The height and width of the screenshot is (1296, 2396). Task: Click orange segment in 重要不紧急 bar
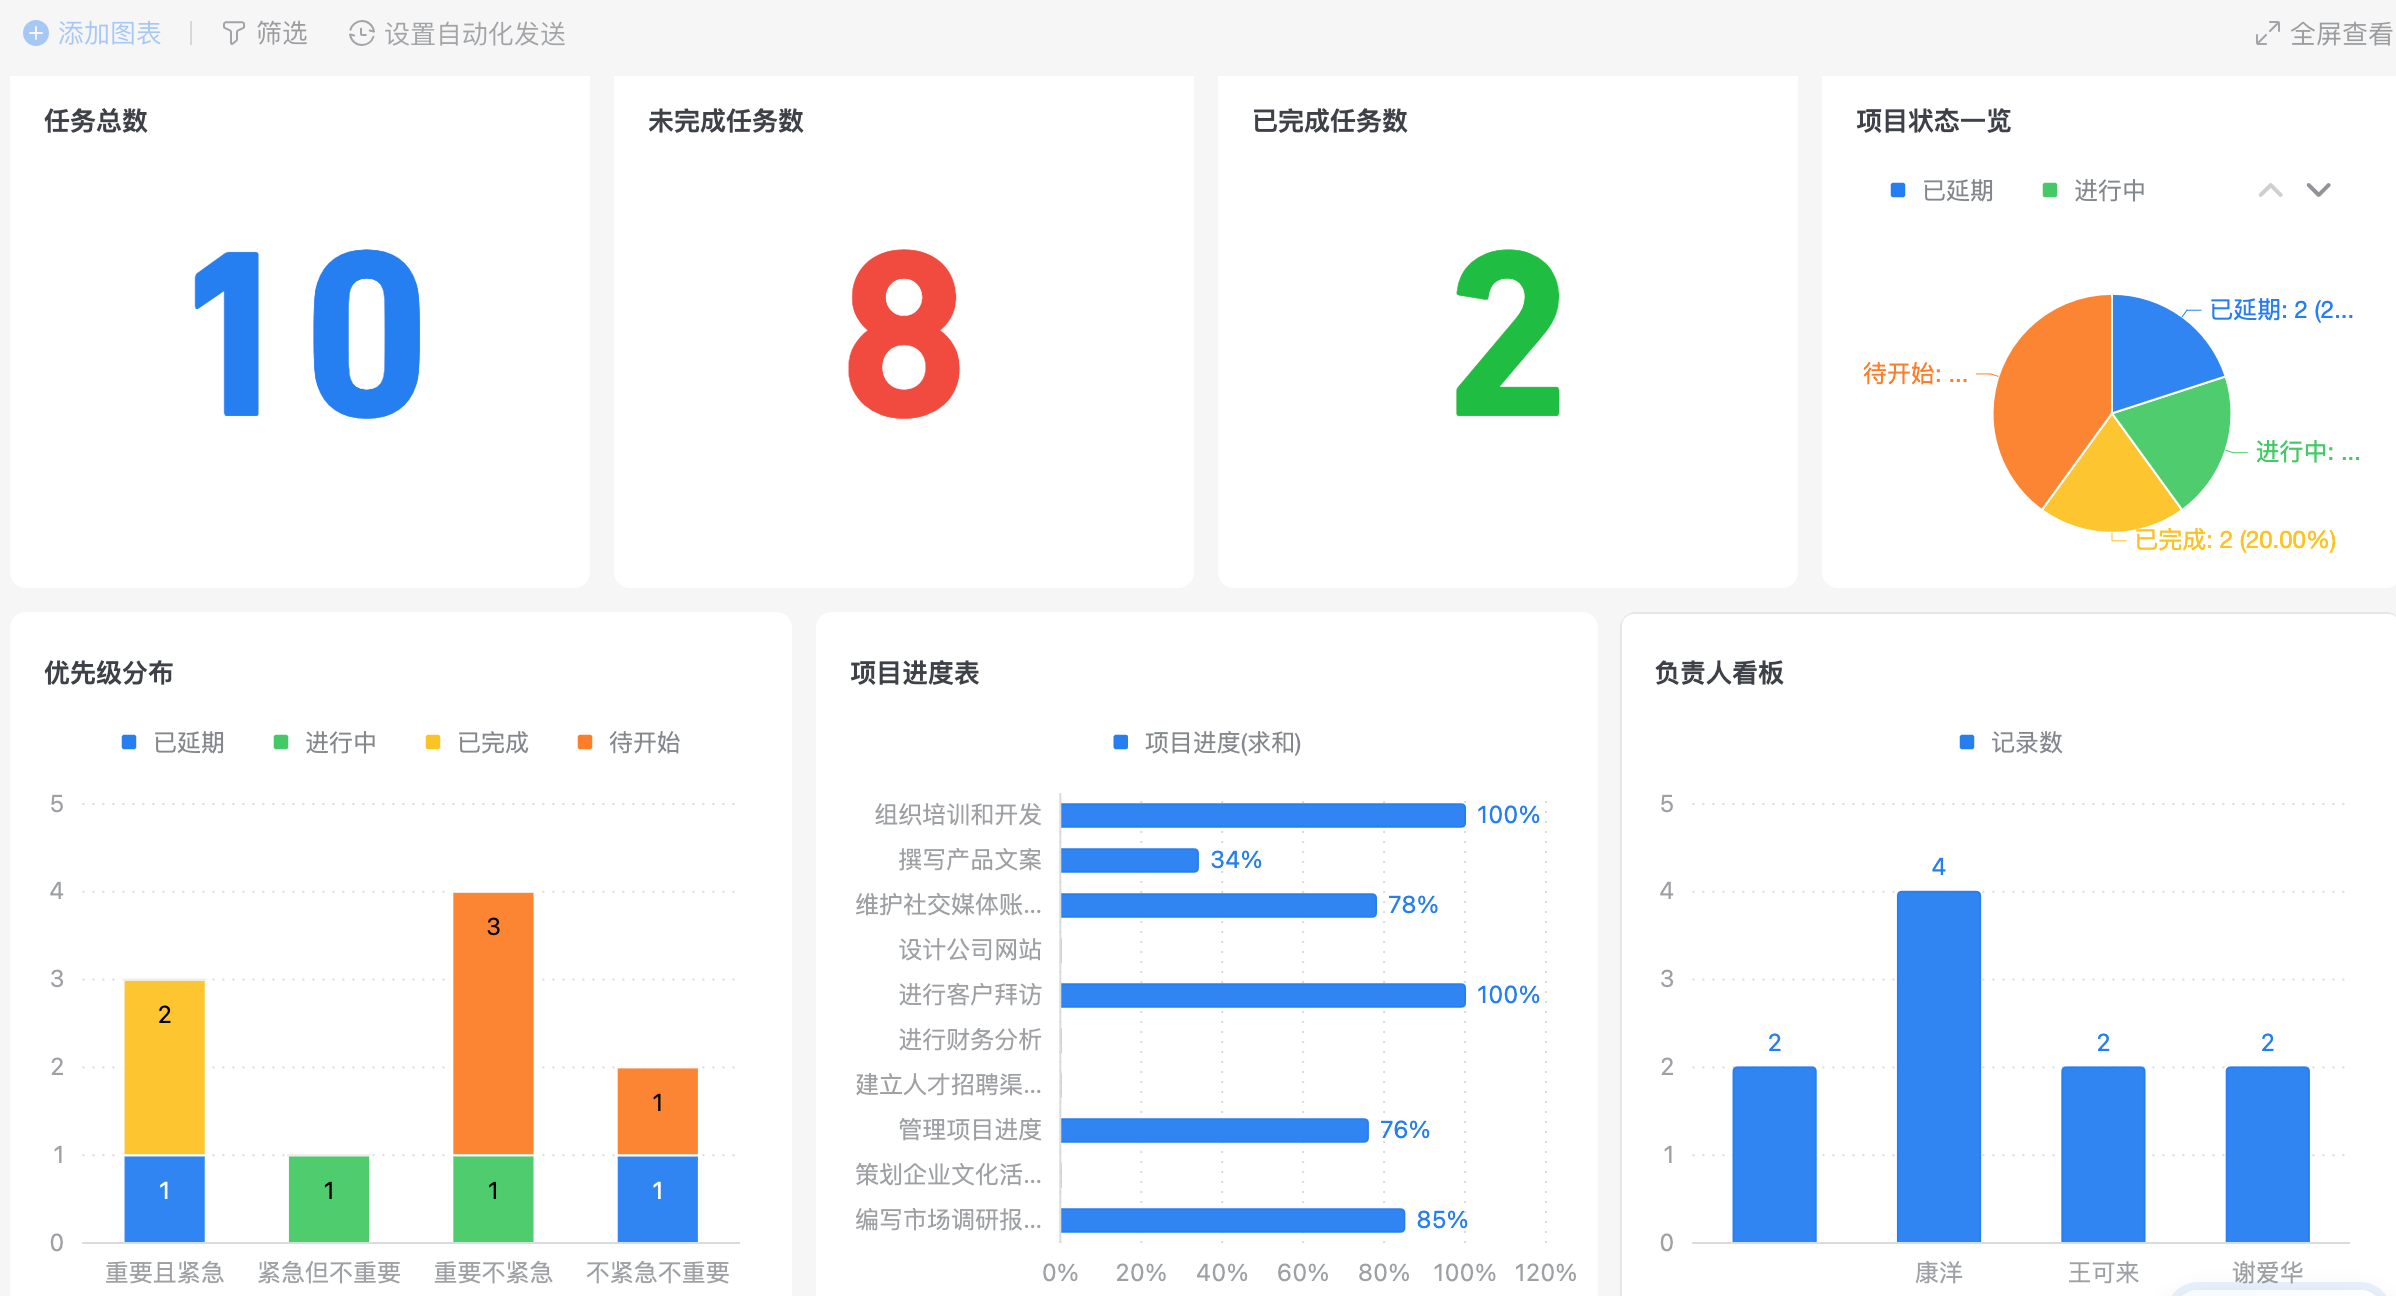point(493,1023)
